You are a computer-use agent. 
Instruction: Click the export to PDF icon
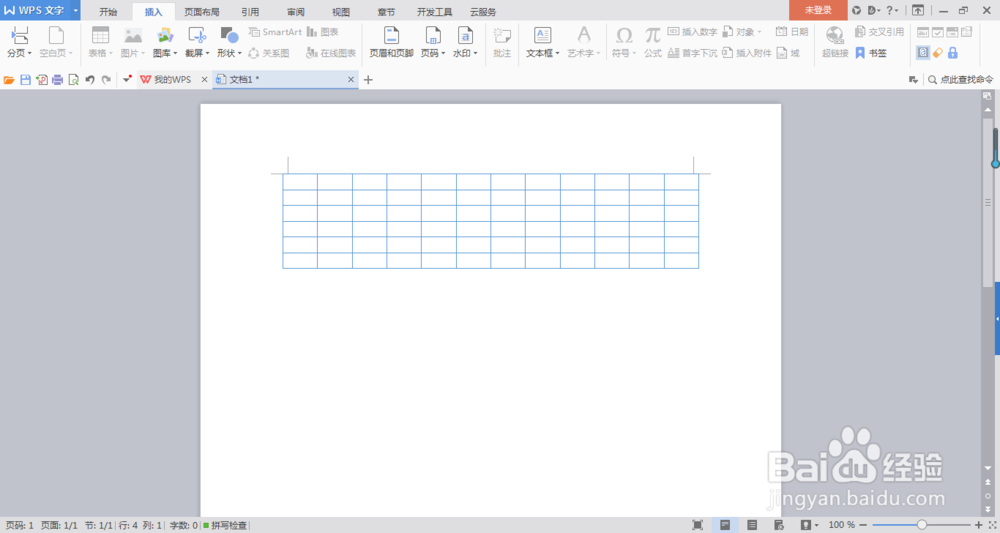click(41, 80)
